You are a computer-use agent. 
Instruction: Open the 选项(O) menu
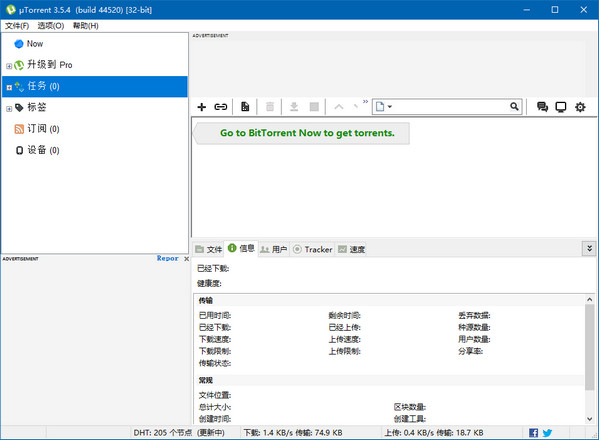coord(51,26)
